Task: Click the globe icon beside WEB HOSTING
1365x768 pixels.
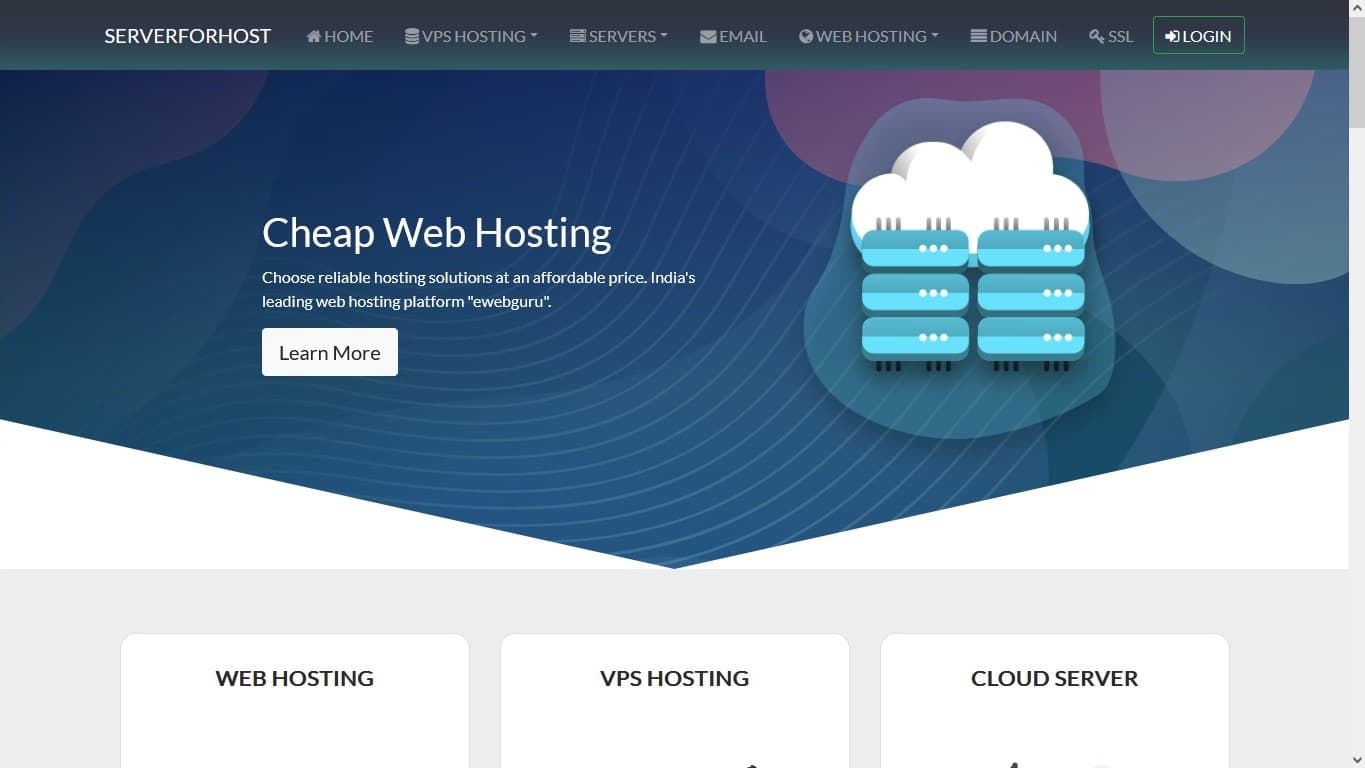Action: 804,36
